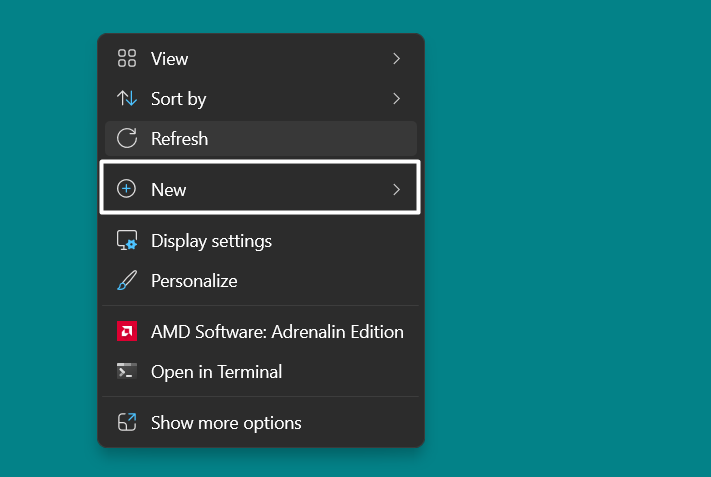Expand the View submenu chevron
Screen dimensions: 711x477
tap(396, 59)
